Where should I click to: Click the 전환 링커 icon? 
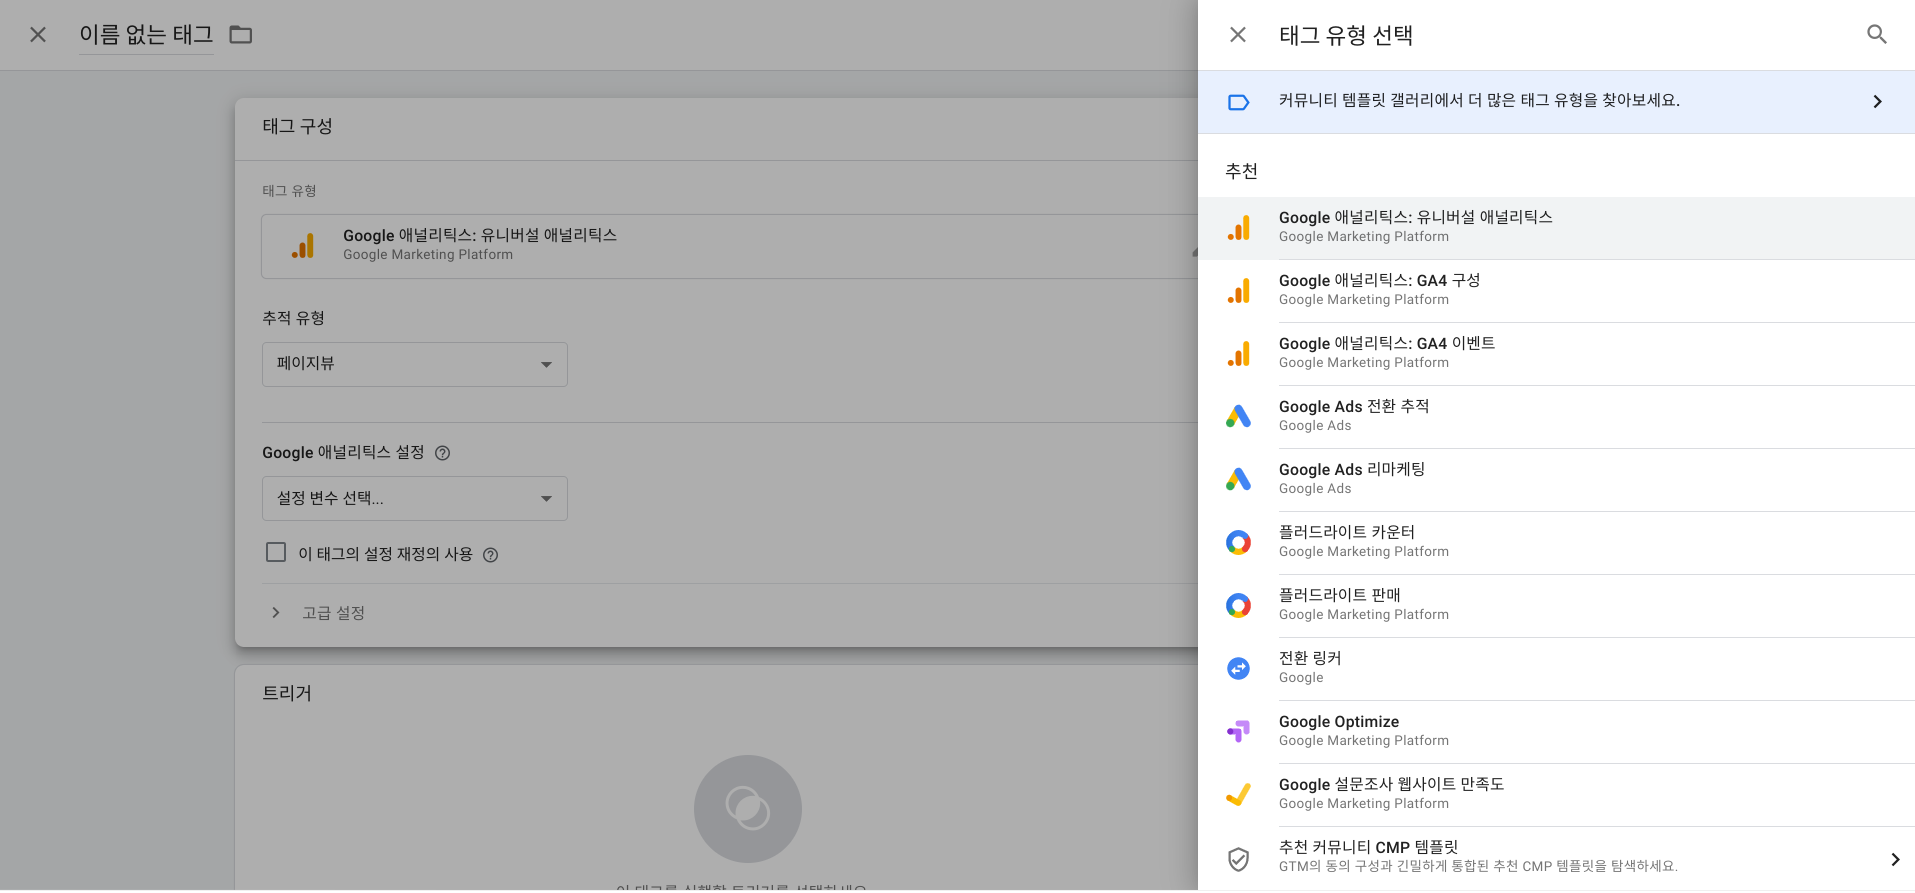point(1238,668)
